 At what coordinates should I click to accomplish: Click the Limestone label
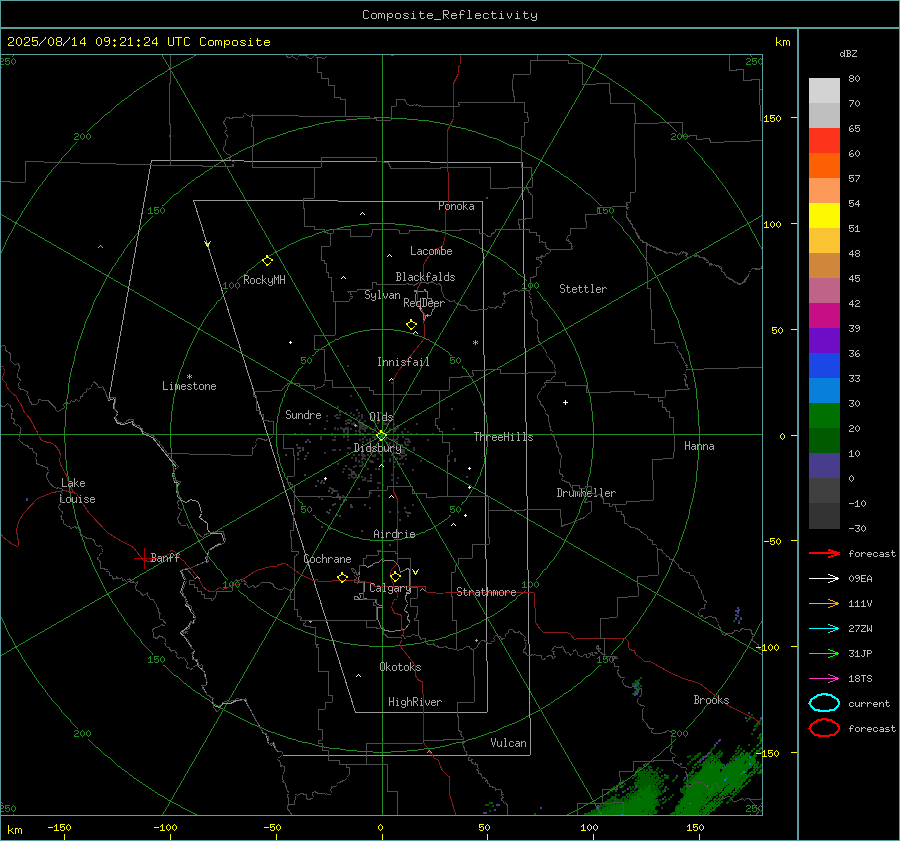pyautogui.click(x=189, y=386)
